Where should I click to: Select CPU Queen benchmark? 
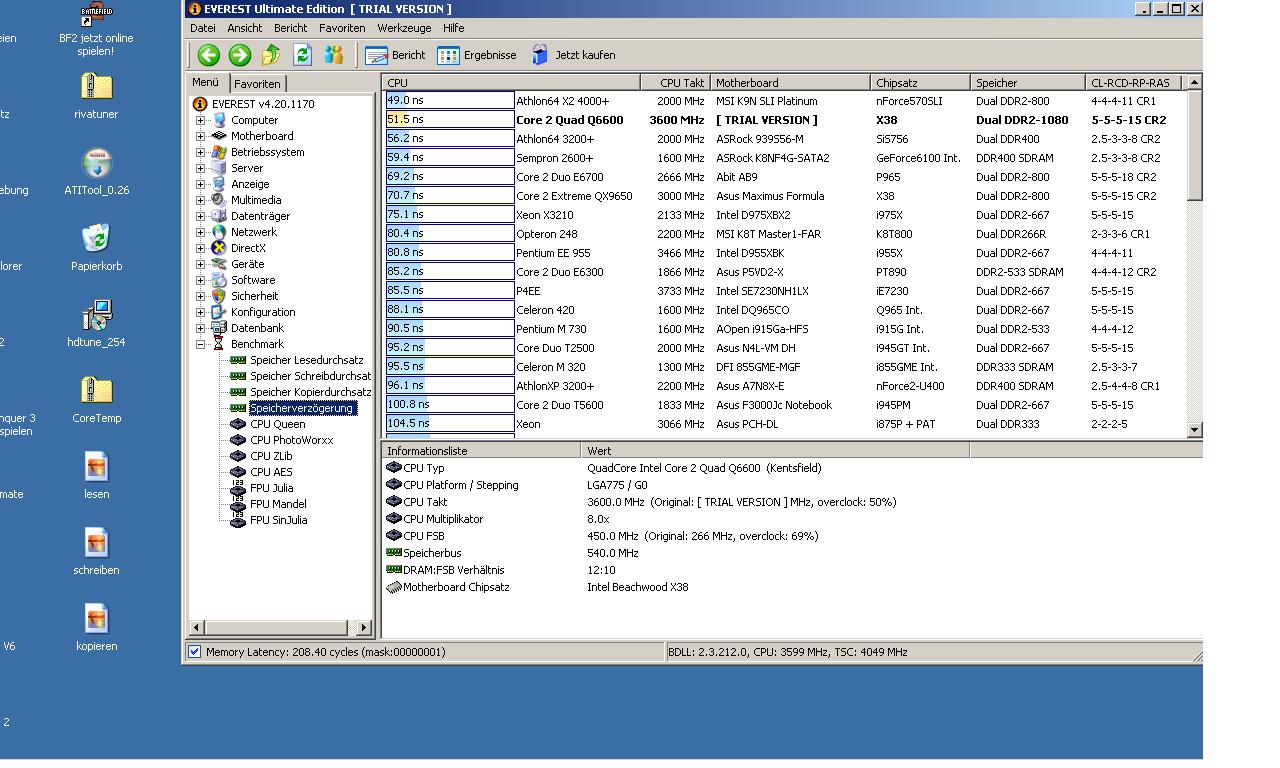(x=278, y=424)
